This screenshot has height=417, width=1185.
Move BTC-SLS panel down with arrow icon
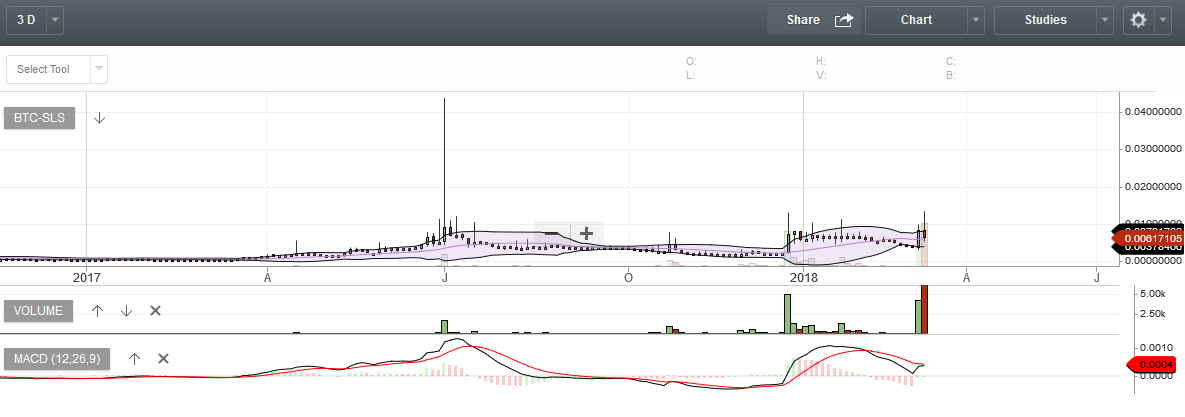click(x=100, y=118)
